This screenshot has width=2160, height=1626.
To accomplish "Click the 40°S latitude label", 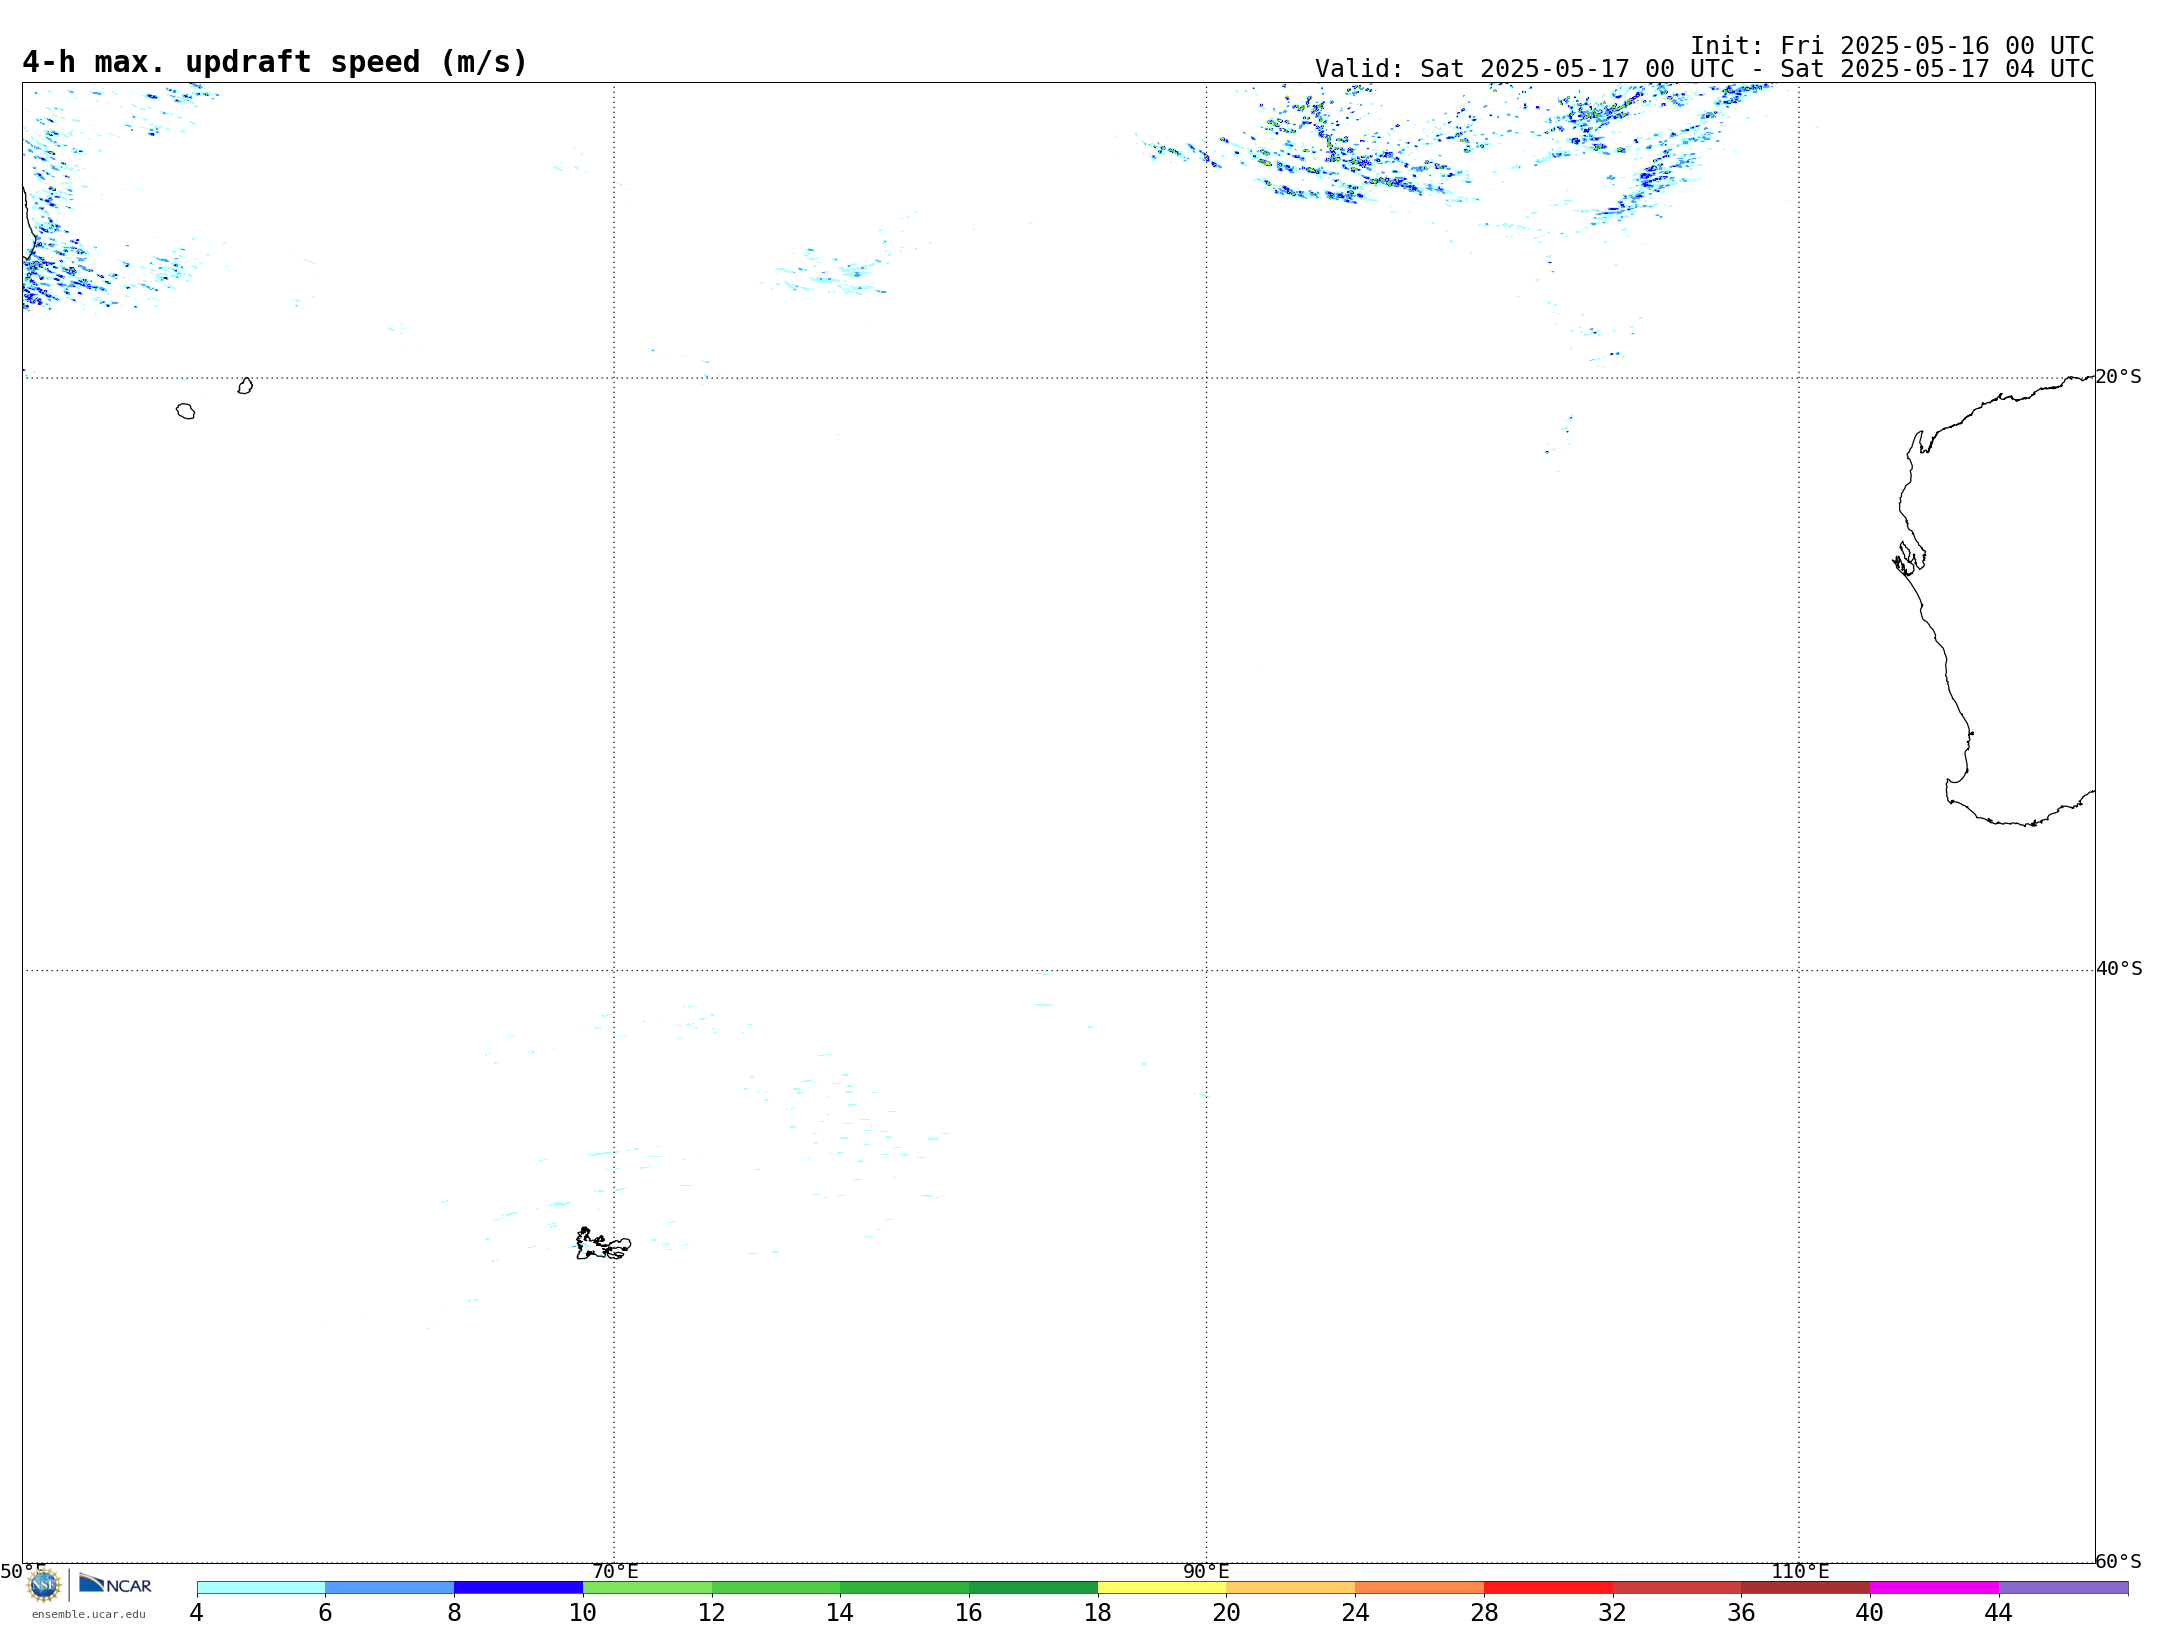I will tap(2119, 969).
